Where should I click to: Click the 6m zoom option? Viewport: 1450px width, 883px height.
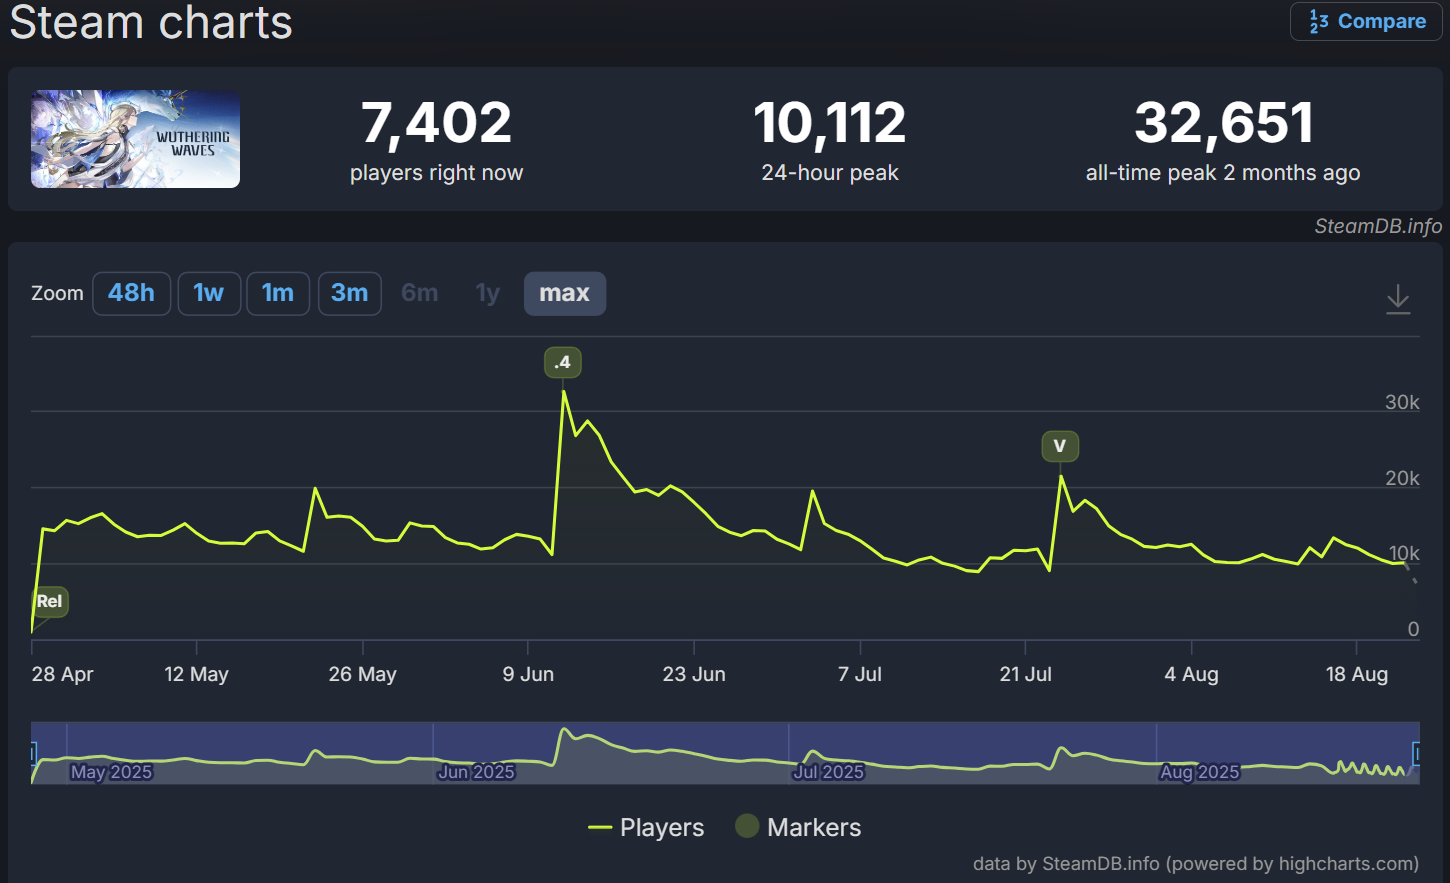[x=420, y=293]
